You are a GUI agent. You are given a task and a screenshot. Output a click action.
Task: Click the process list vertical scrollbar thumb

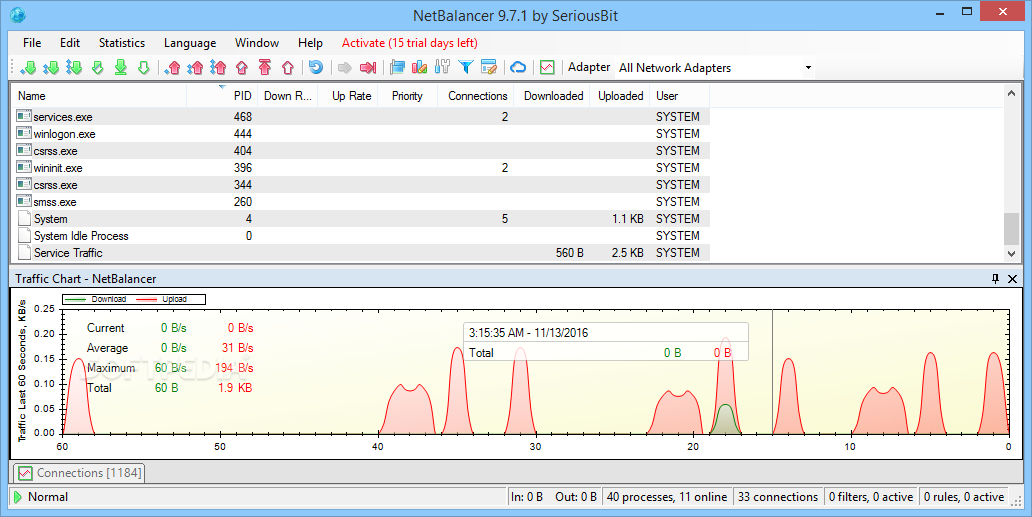(x=1012, y=228)
